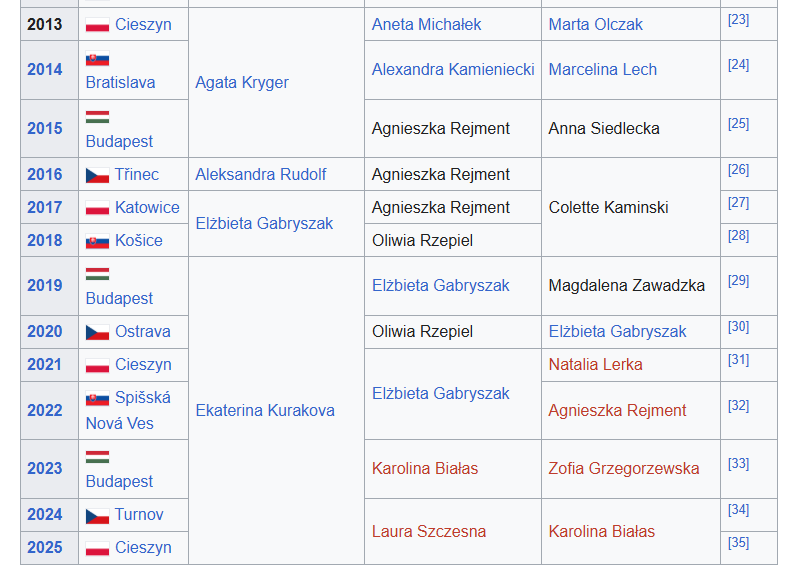Follow the Aleksandra Rudolf link
Screen dimensions: 791x580
(x=260, y=174)
